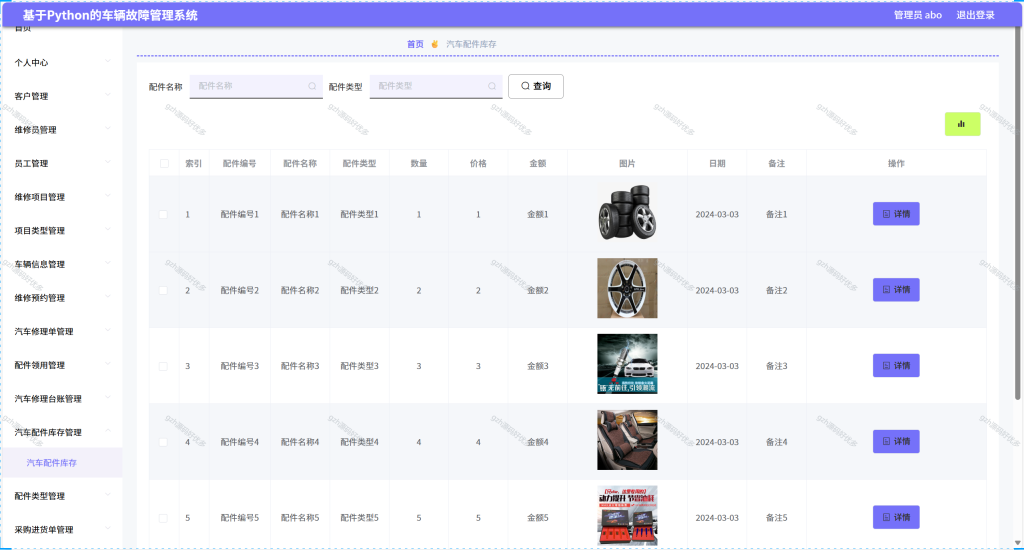Open the car seat image in row 4

pos(627,440)
